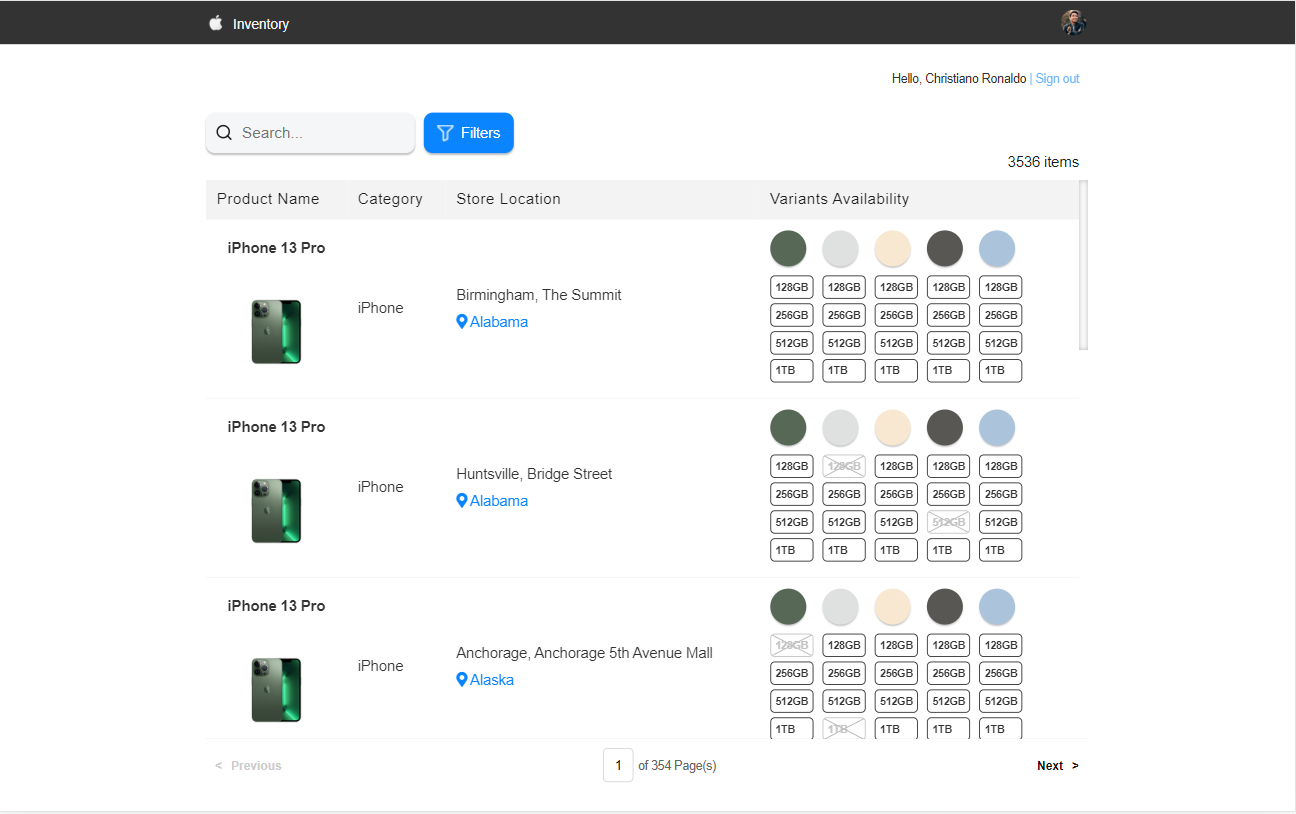
Task: Click 'Birmingham, The Summit' store text
Action: click(539, 295)
